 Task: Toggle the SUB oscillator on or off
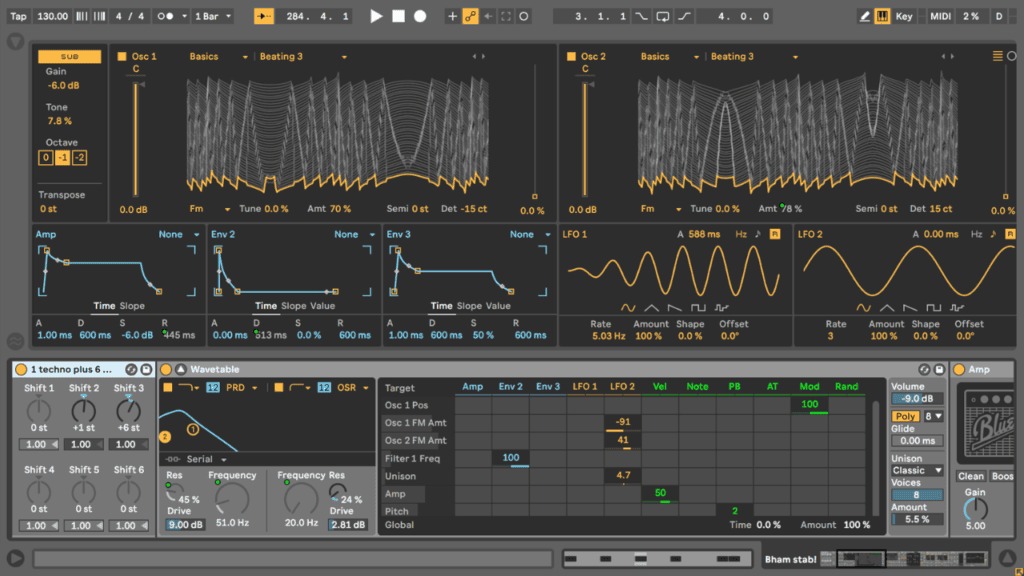coord(69,57)
